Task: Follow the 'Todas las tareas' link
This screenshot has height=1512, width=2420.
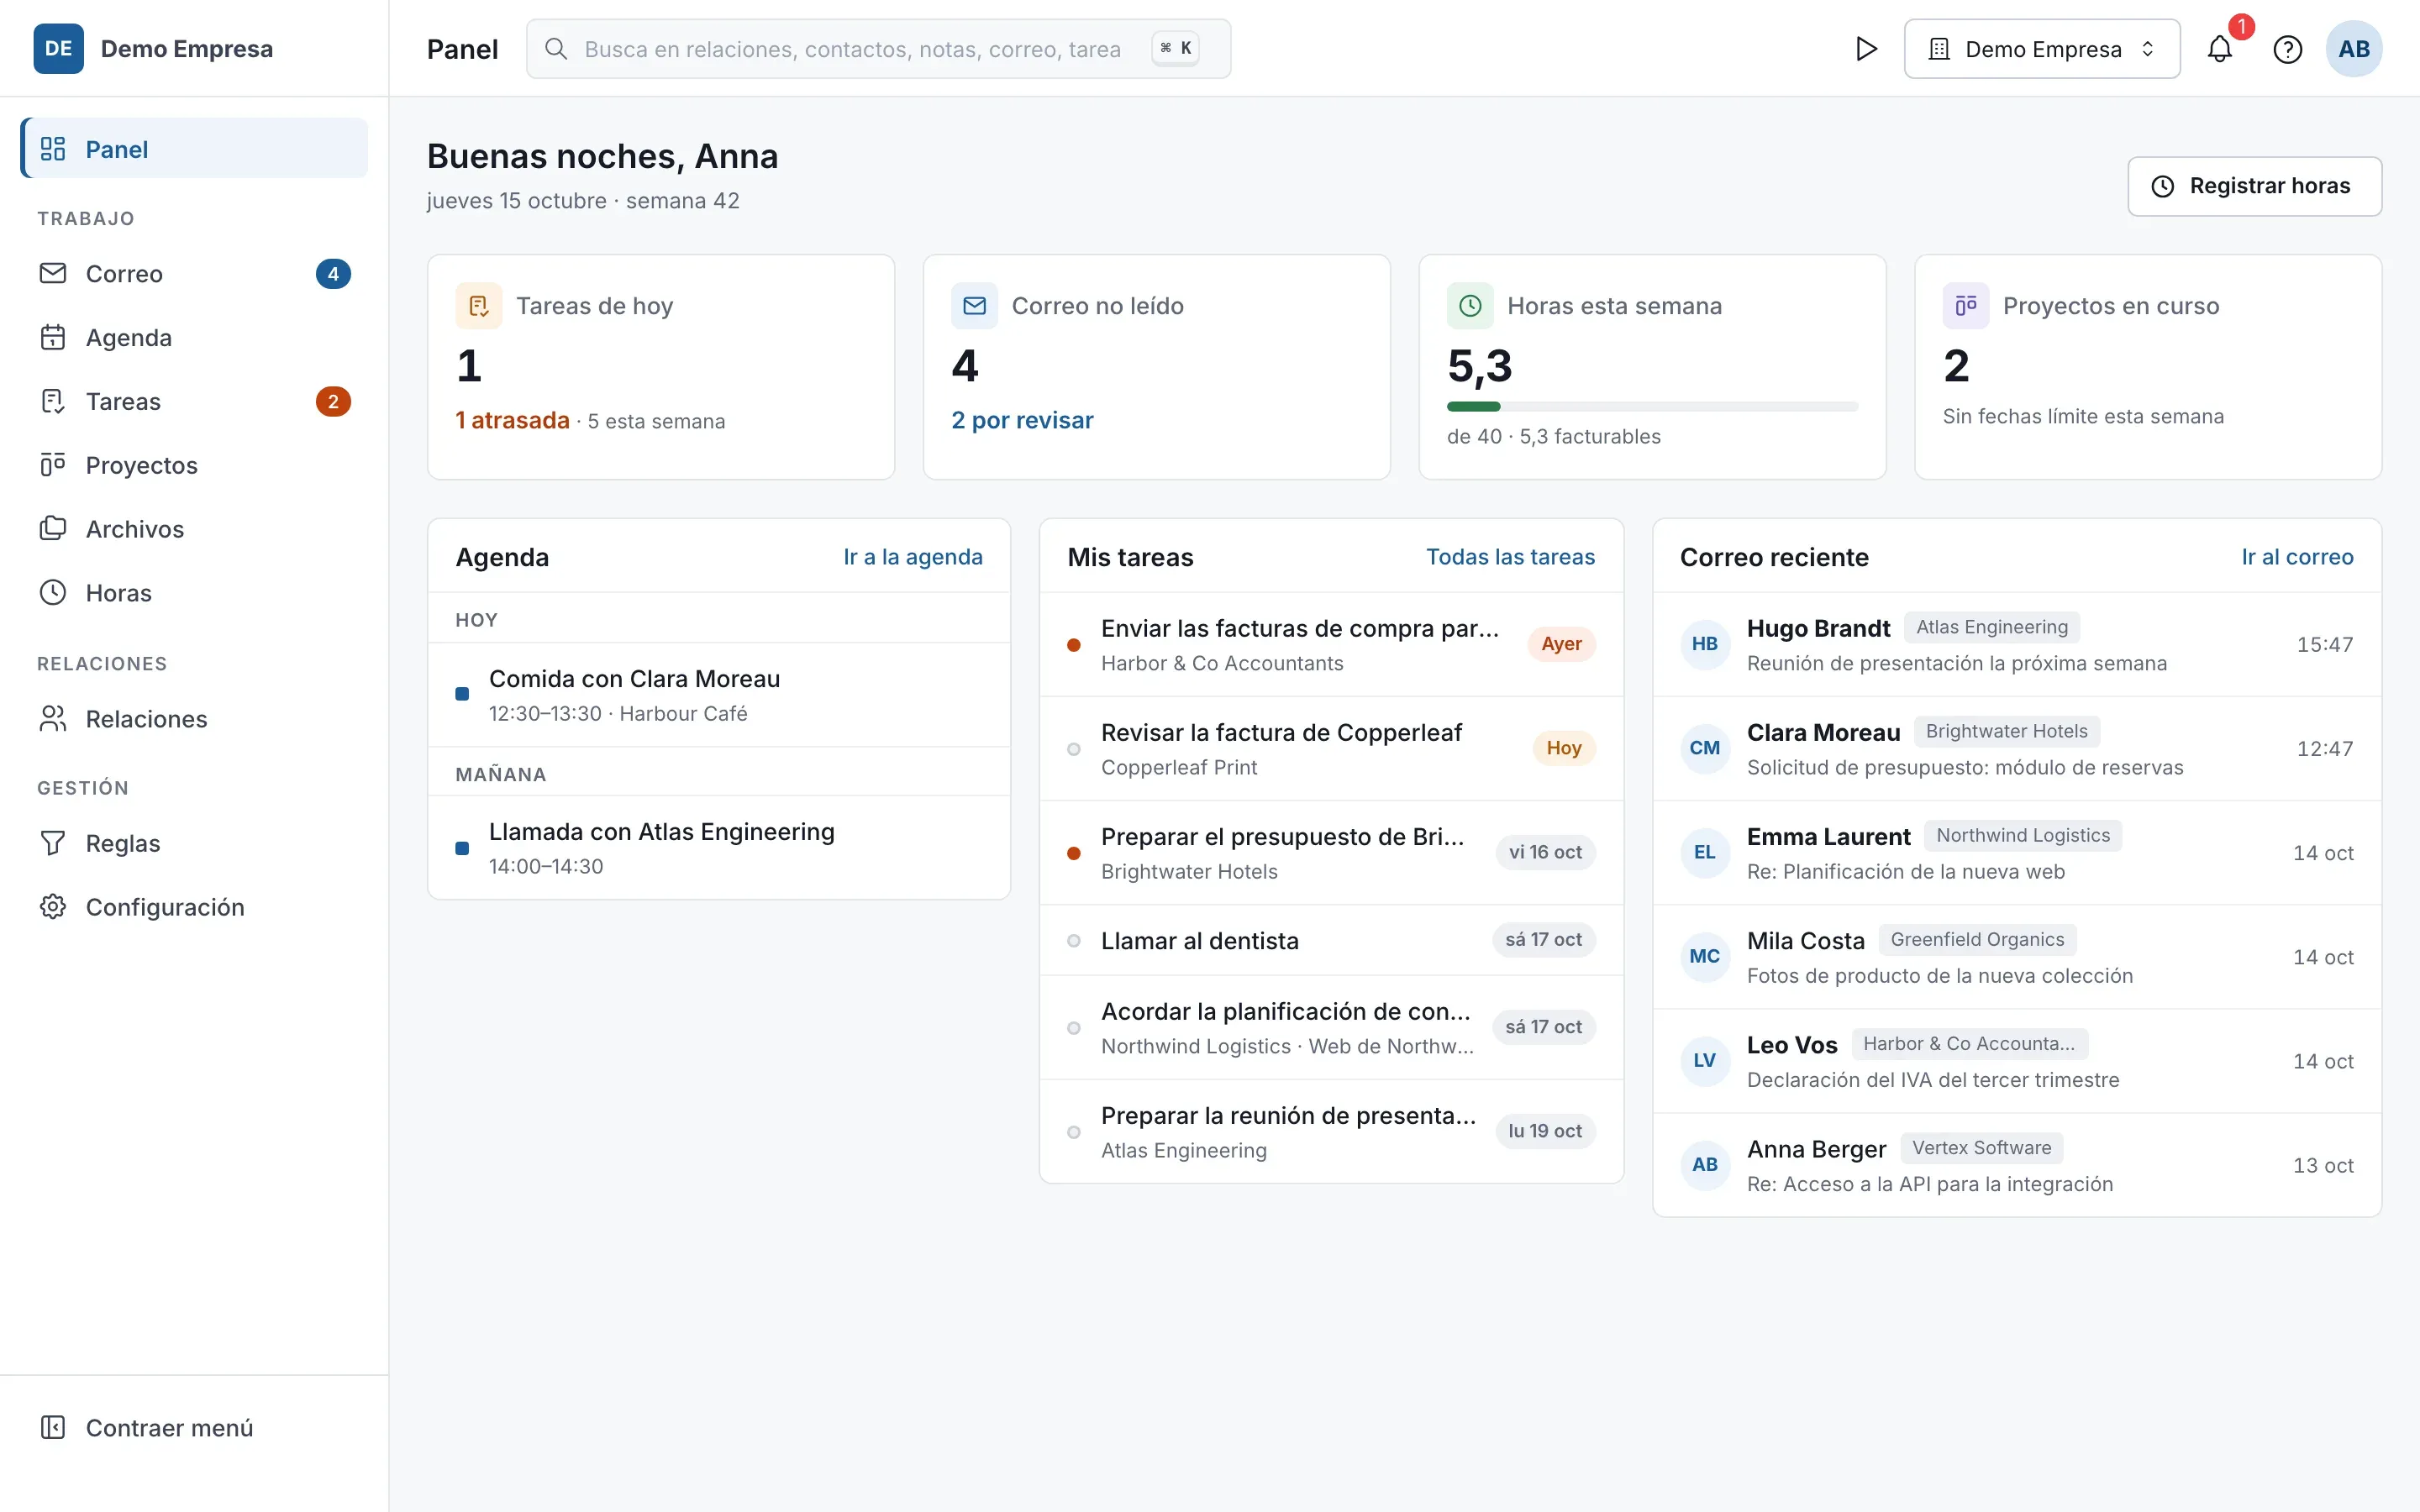Action: (x=1510, y=557)
